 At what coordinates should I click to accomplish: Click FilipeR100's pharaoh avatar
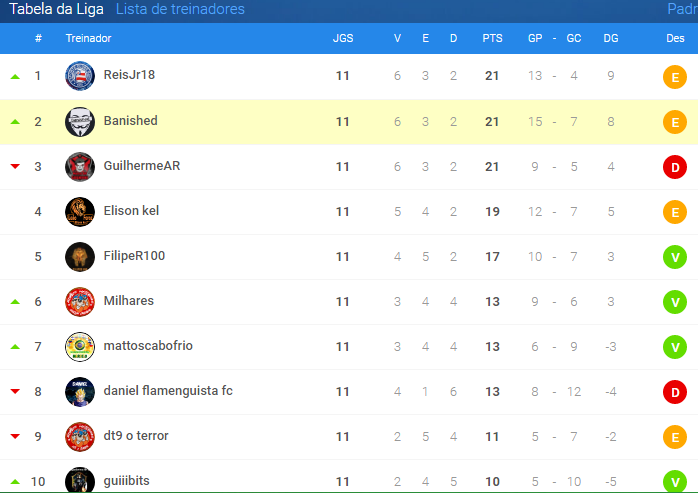80,257
